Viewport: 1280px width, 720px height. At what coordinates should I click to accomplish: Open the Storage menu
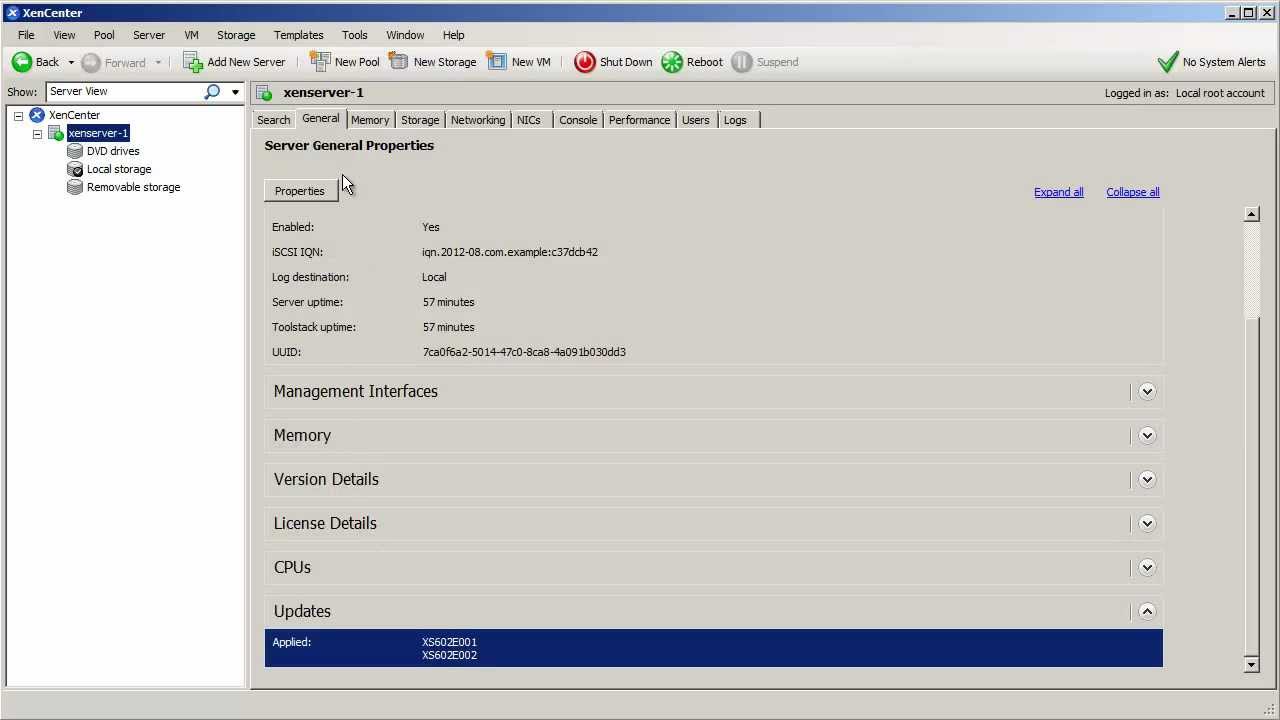236,35
